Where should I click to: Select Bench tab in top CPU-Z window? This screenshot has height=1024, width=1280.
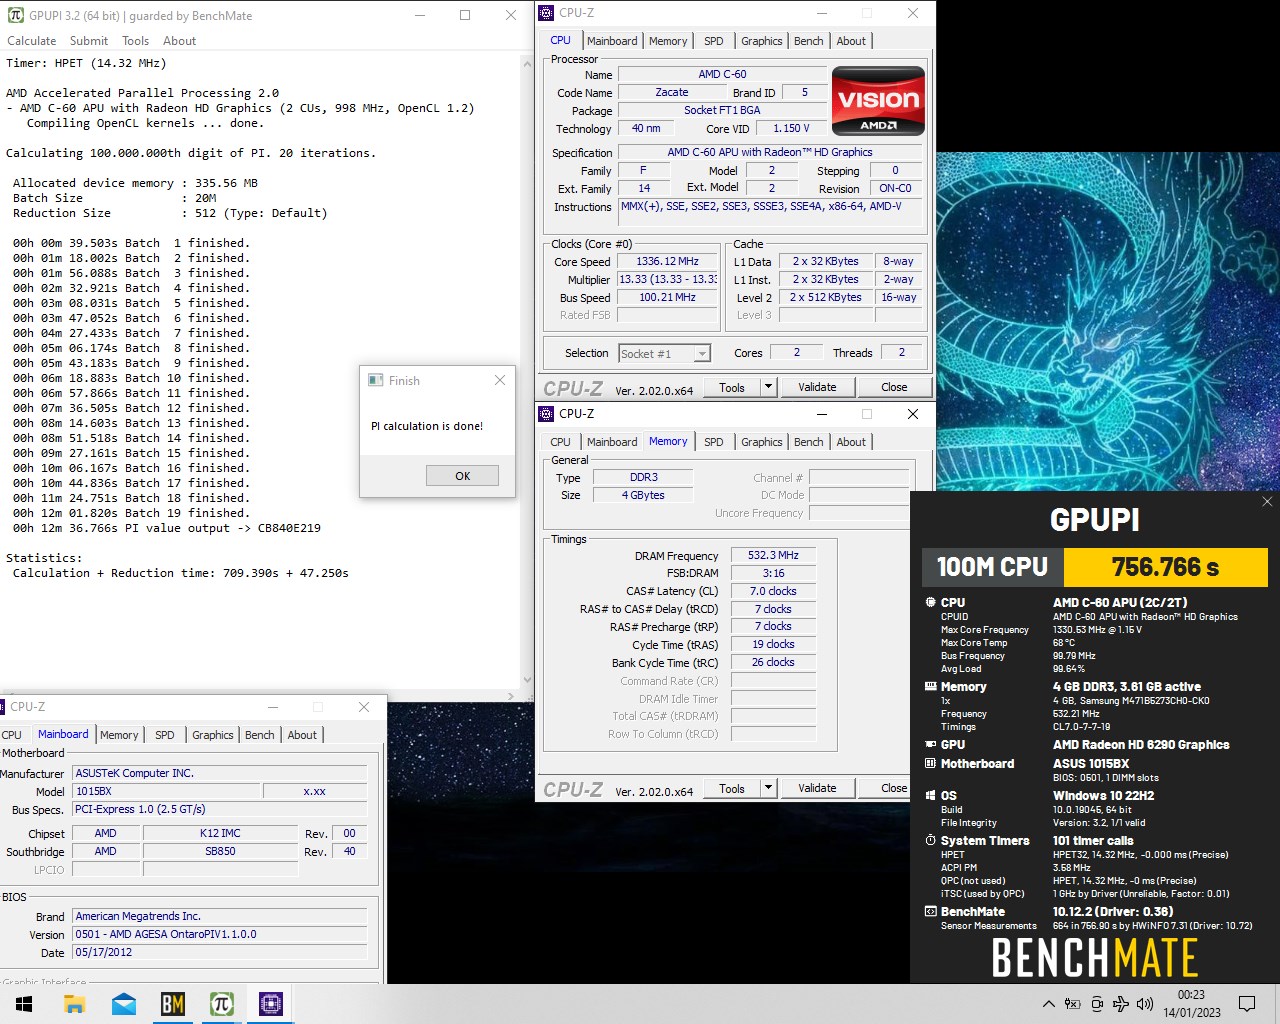point(809,41)
